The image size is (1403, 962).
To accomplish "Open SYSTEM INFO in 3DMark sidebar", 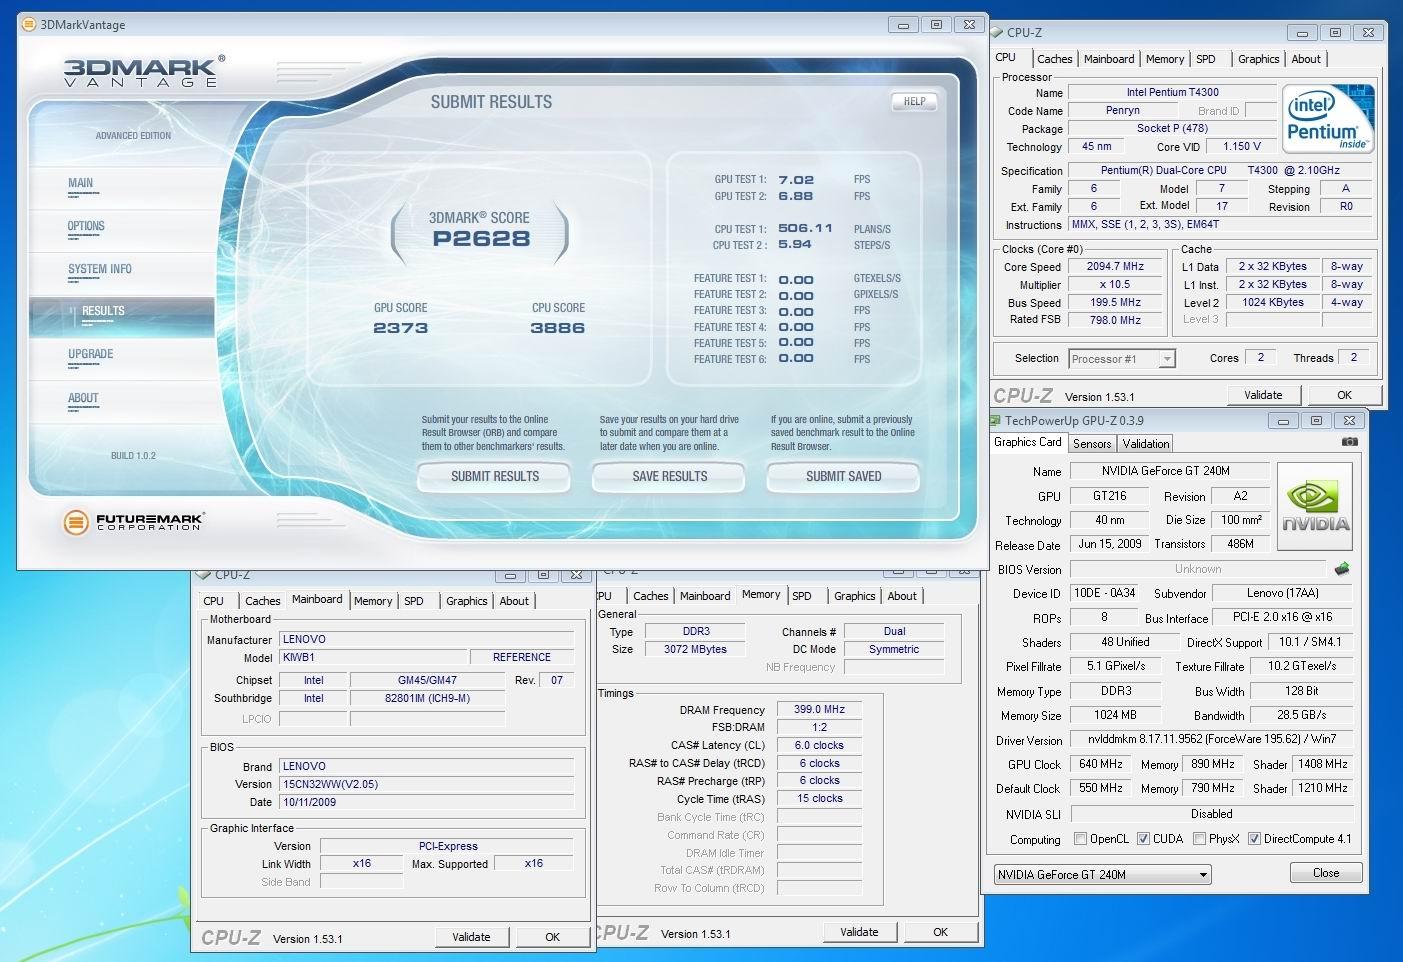I will point(100,269).
